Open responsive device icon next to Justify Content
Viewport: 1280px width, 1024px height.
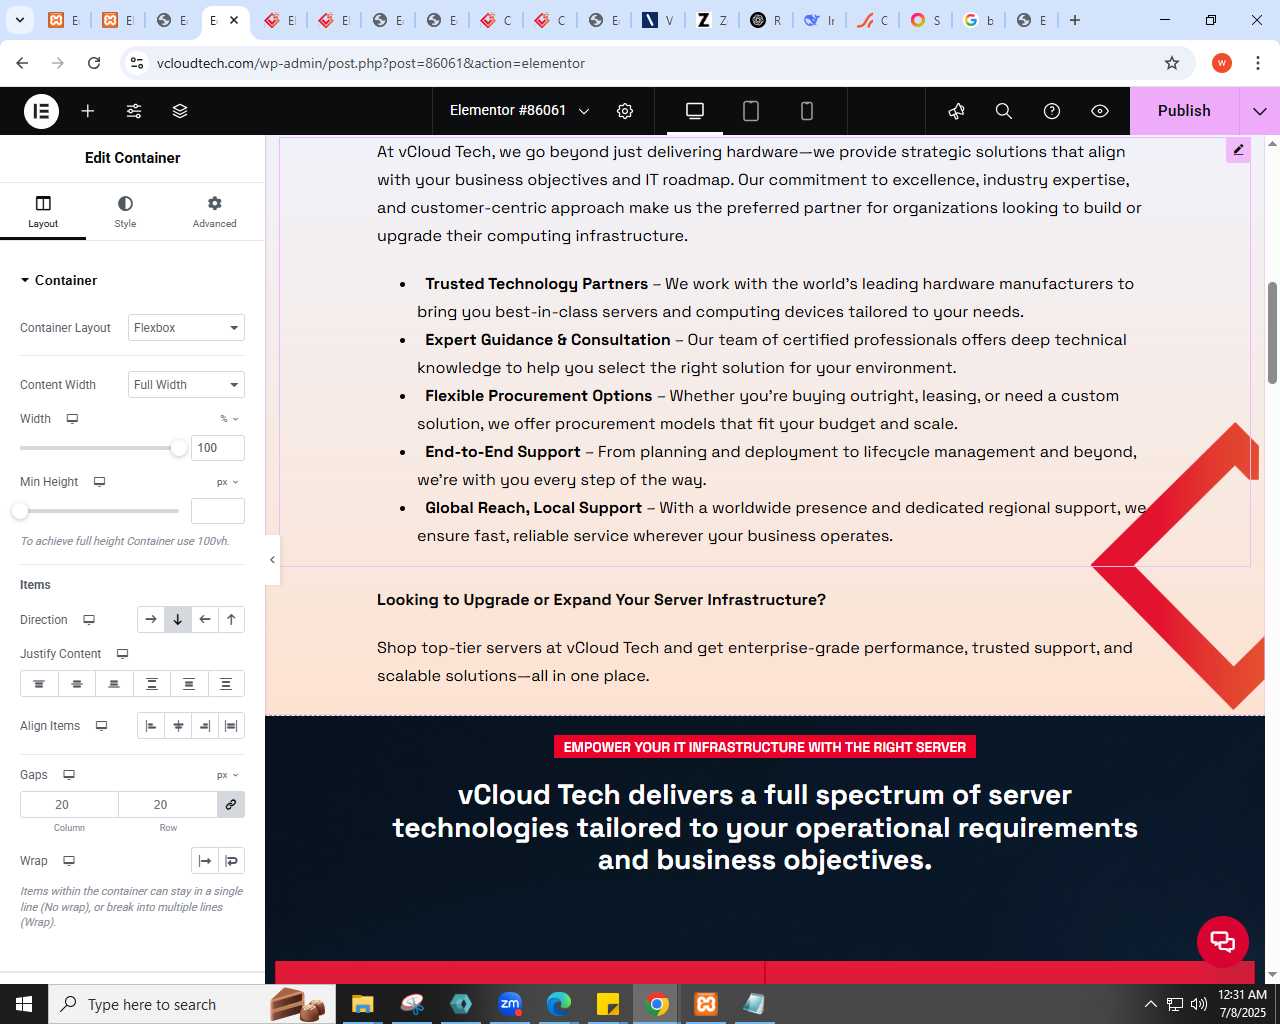click(123, 654)
